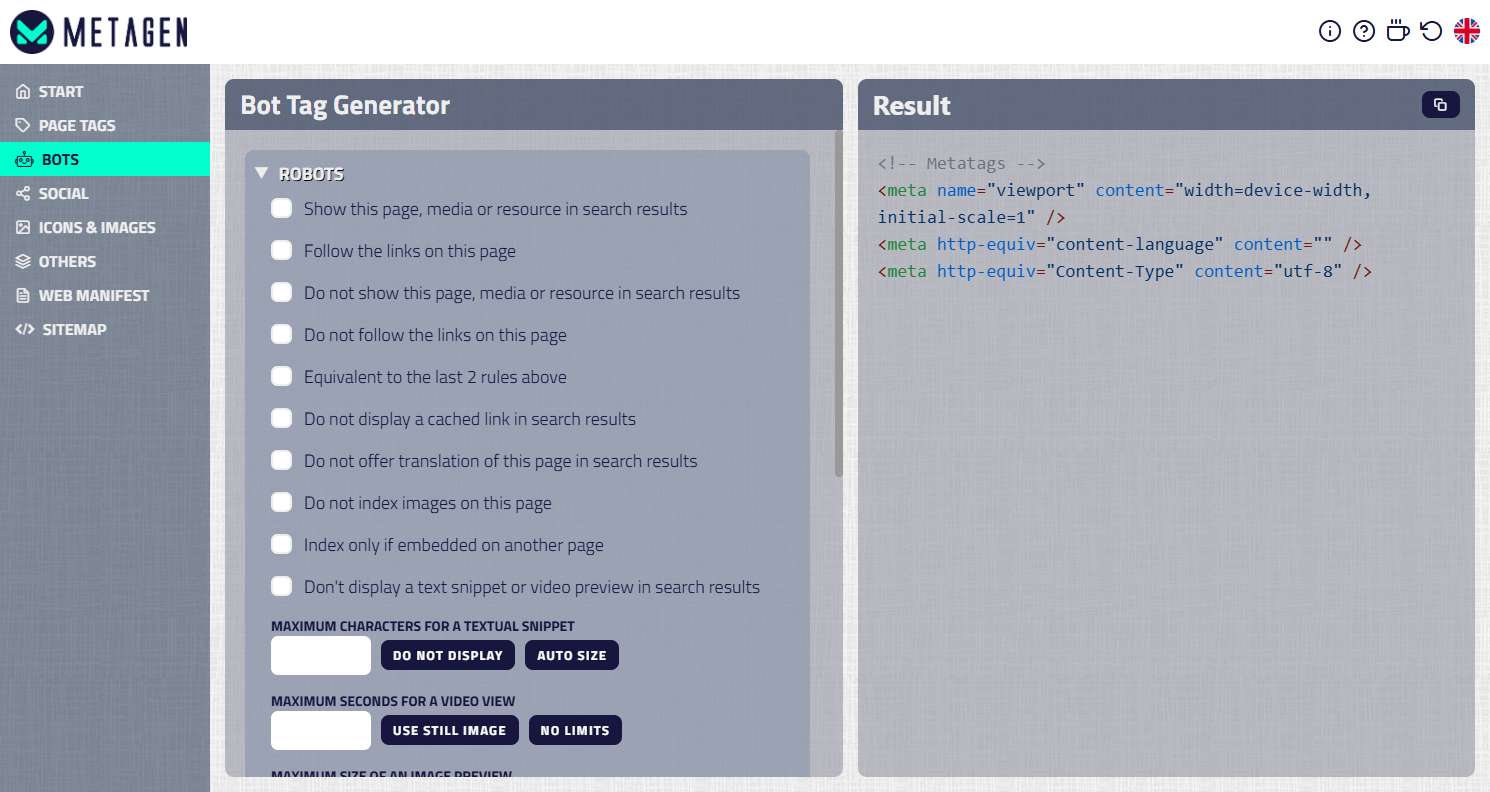Click the Metagen logo
This screenshot has width=1490, height=792.
coord(95,31)
